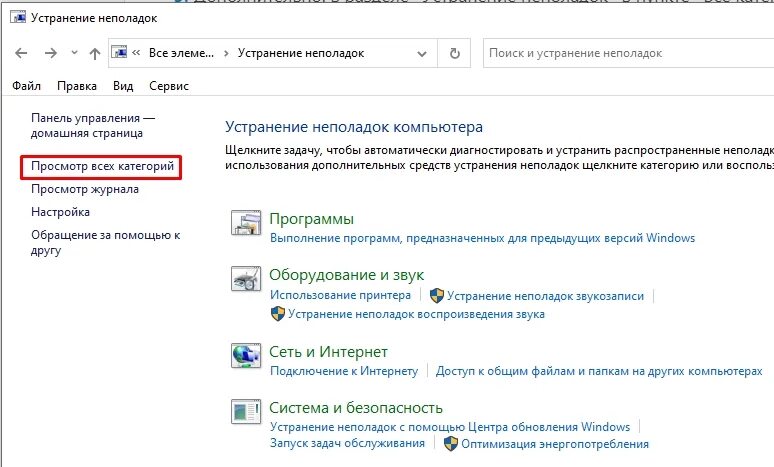Click the title bar window icon

tap(18, 17)
